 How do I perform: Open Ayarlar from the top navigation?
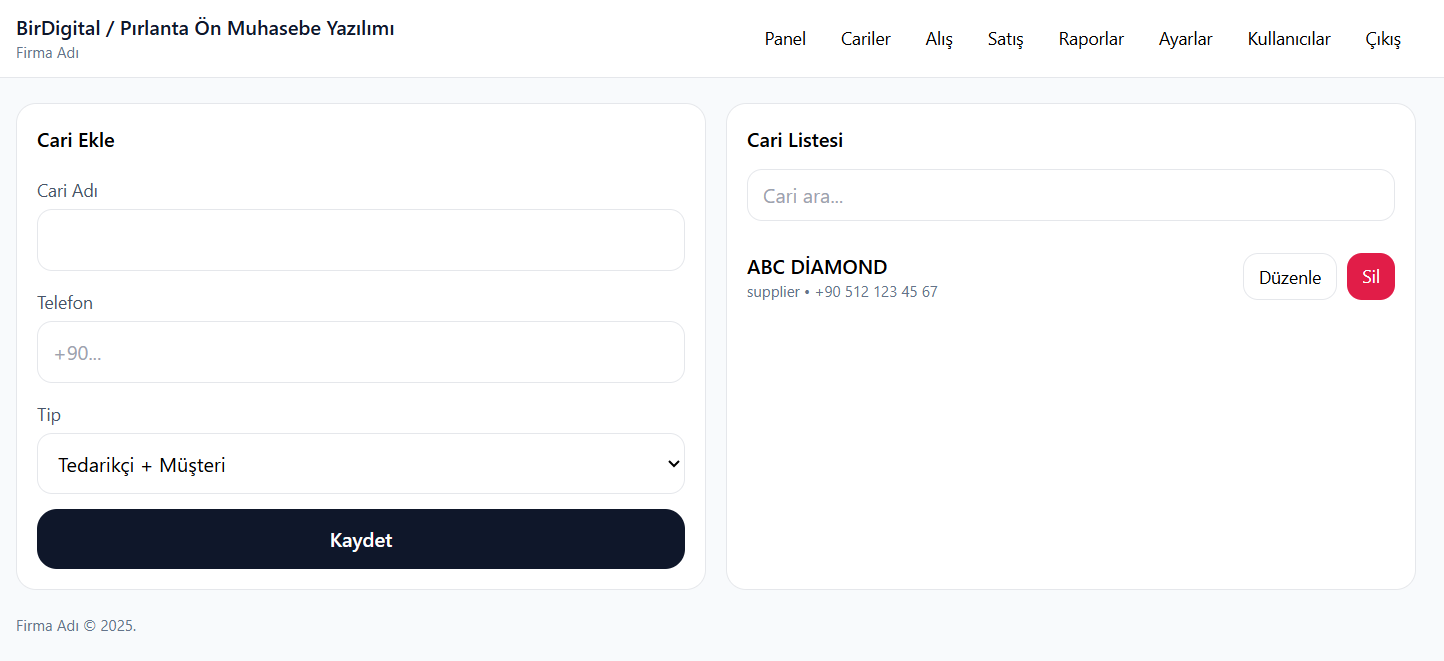1185,39
